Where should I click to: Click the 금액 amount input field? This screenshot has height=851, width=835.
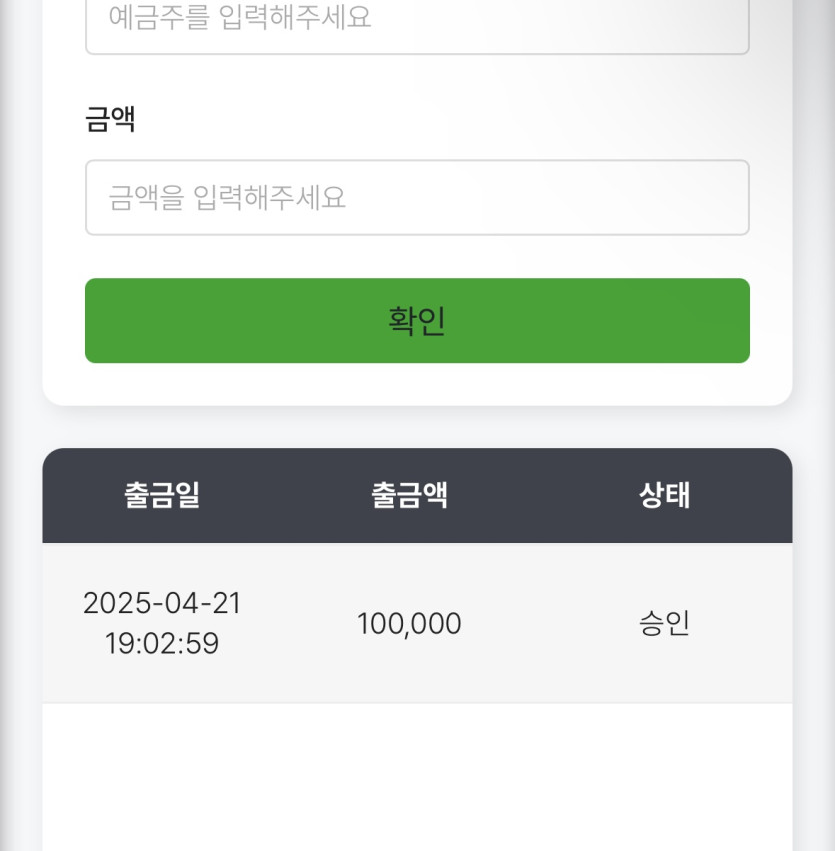[x=417, y=198]
